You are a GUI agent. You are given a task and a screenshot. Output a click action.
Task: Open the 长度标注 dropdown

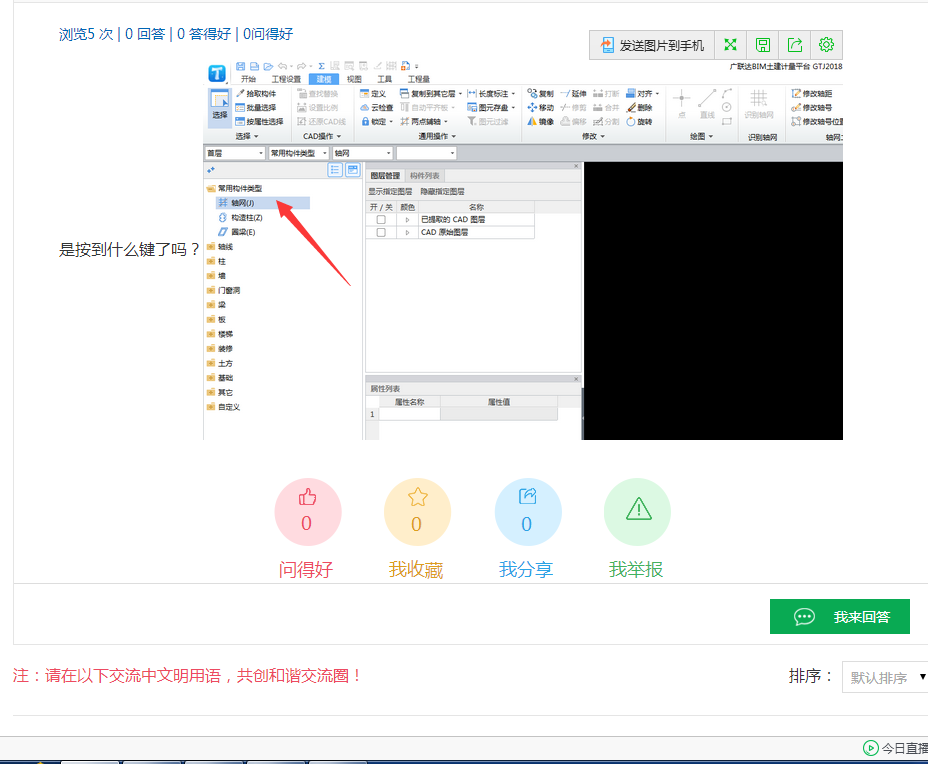click(x=491, y=94)
